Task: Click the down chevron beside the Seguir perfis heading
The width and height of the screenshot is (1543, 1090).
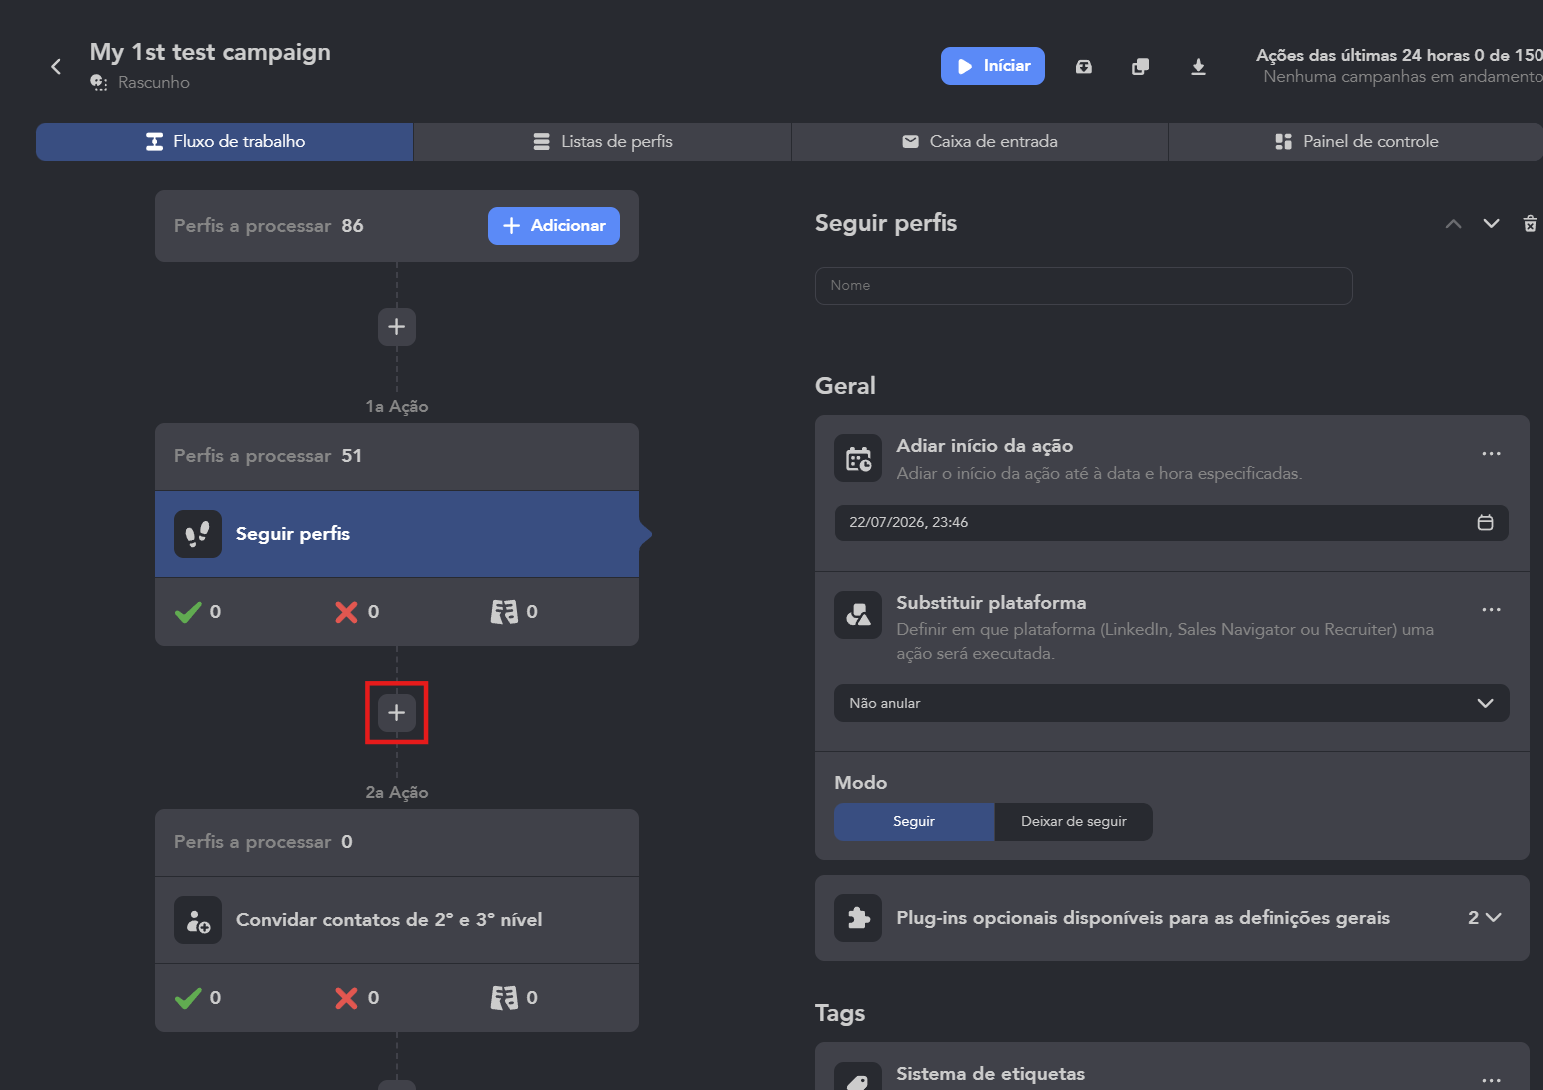Action: pyautogui.click(x=1491, y=224)
